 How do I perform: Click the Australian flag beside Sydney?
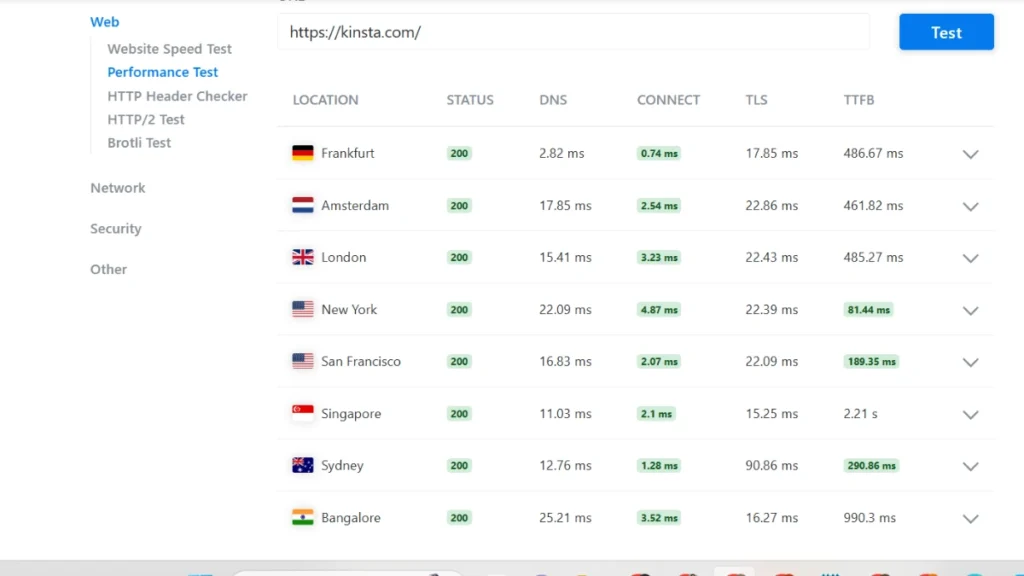pyautogui.click(x=302, y=465)
